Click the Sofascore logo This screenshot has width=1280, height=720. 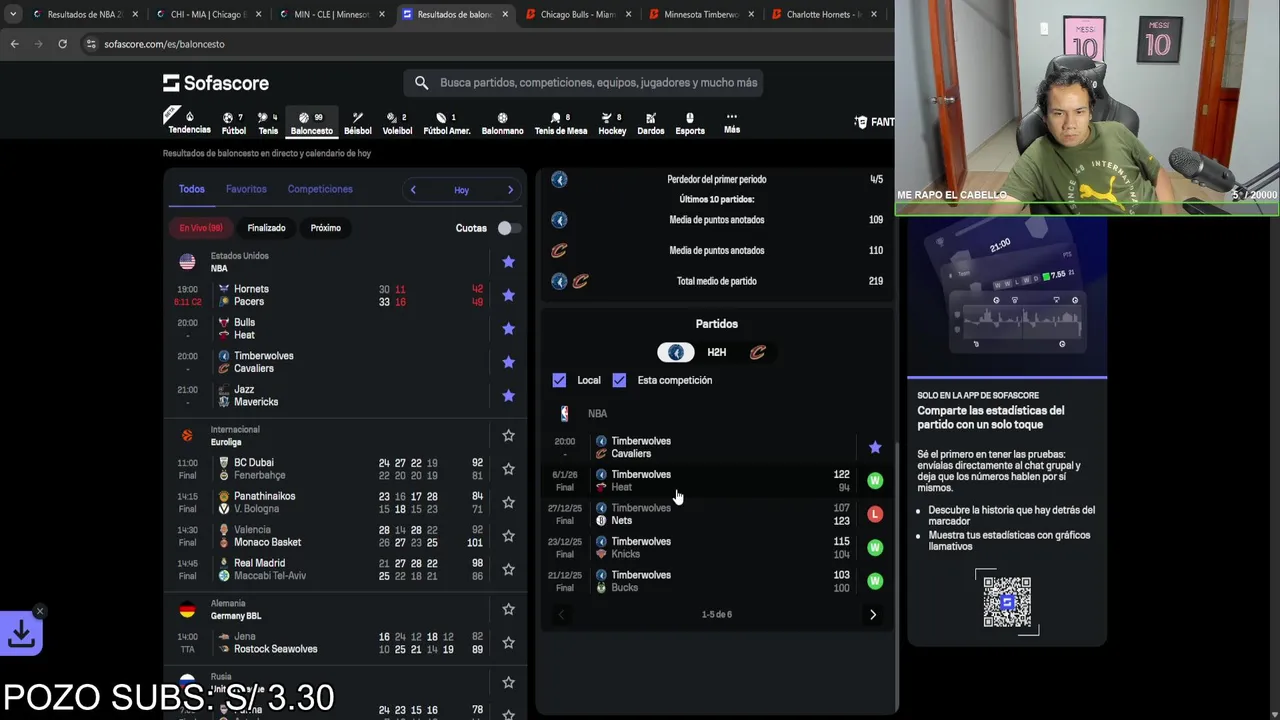[216, 83]
